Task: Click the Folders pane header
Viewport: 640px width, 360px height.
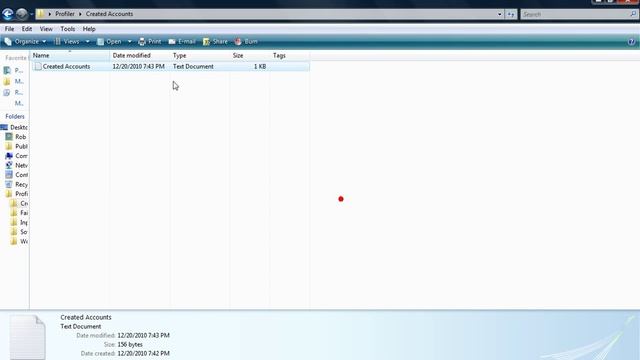Action: point(15,116)
